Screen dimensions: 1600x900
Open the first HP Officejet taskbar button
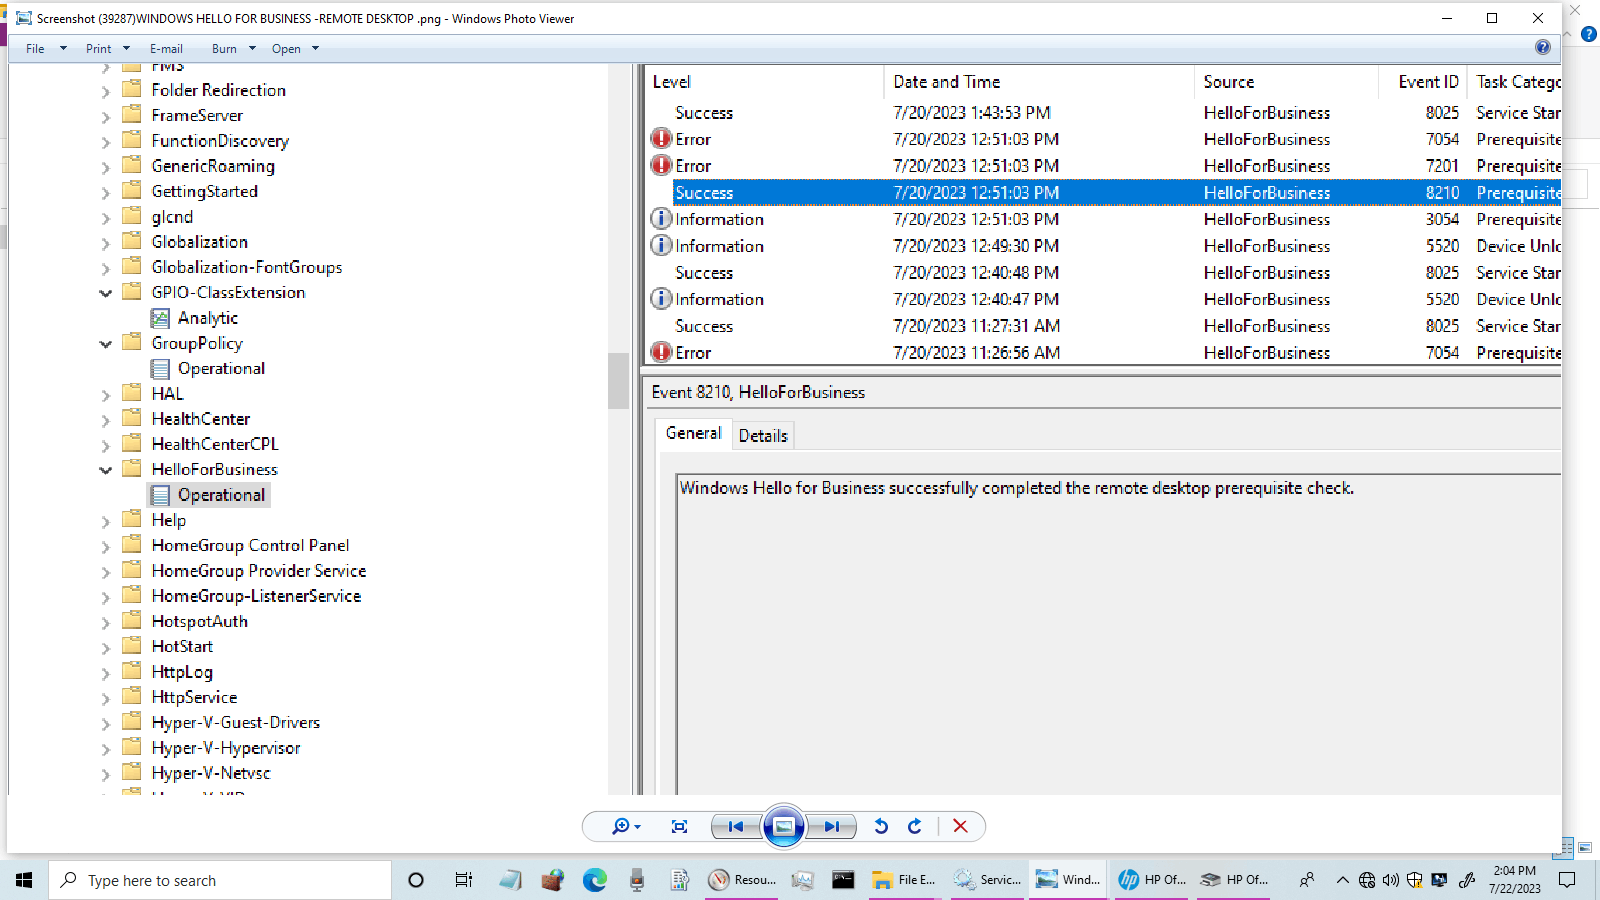(x=1151, y=880)
